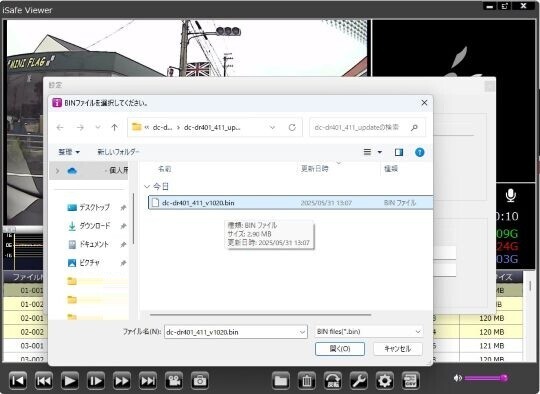
Task: Click the flip/rotate video icon
Action: coord(333,381)
